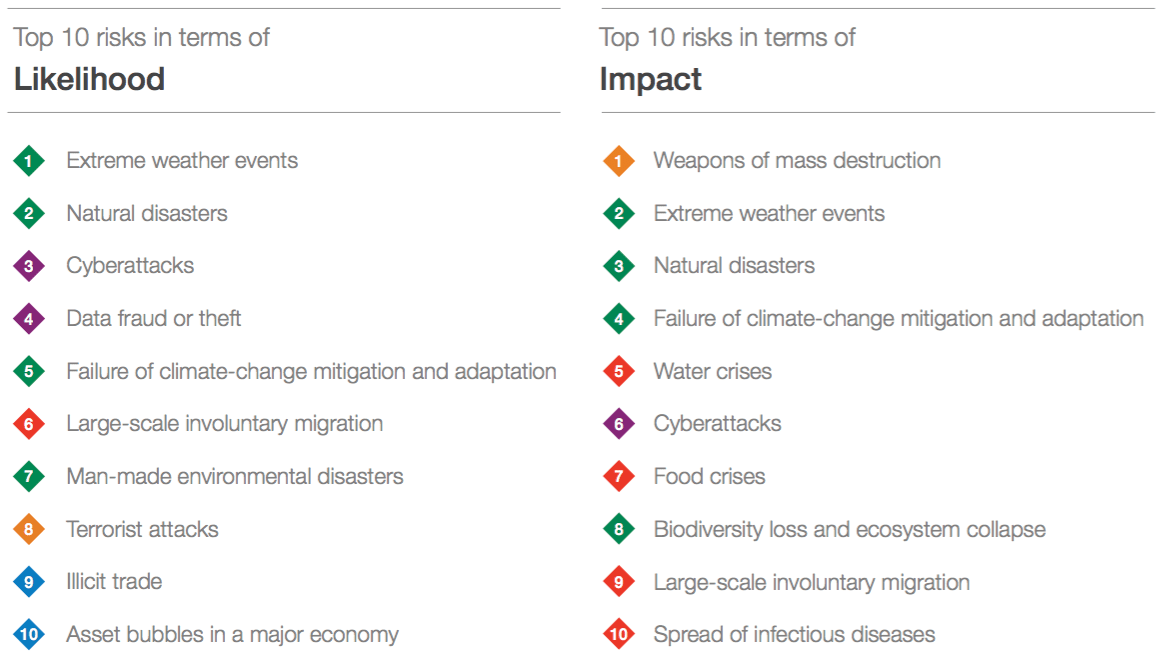Click the purple number 3 diamond next to Cyberattacks under Likelihood

(29, 267)
